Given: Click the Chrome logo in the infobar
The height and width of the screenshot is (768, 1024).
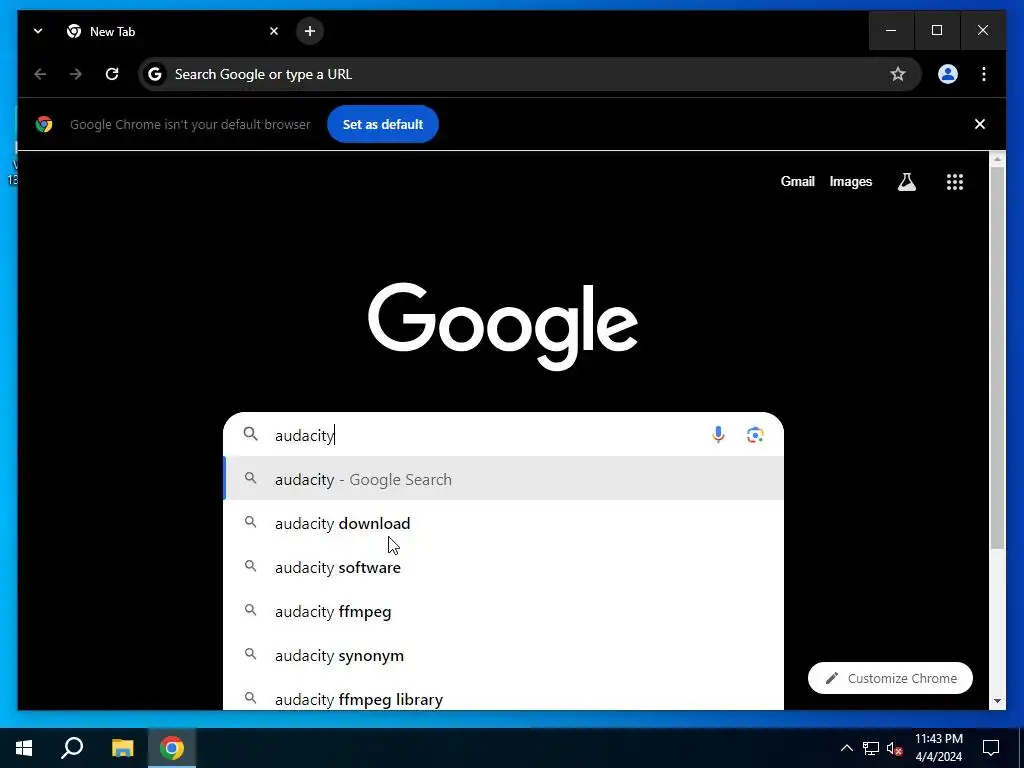Looking at the screenshot, I should point(44,124).
